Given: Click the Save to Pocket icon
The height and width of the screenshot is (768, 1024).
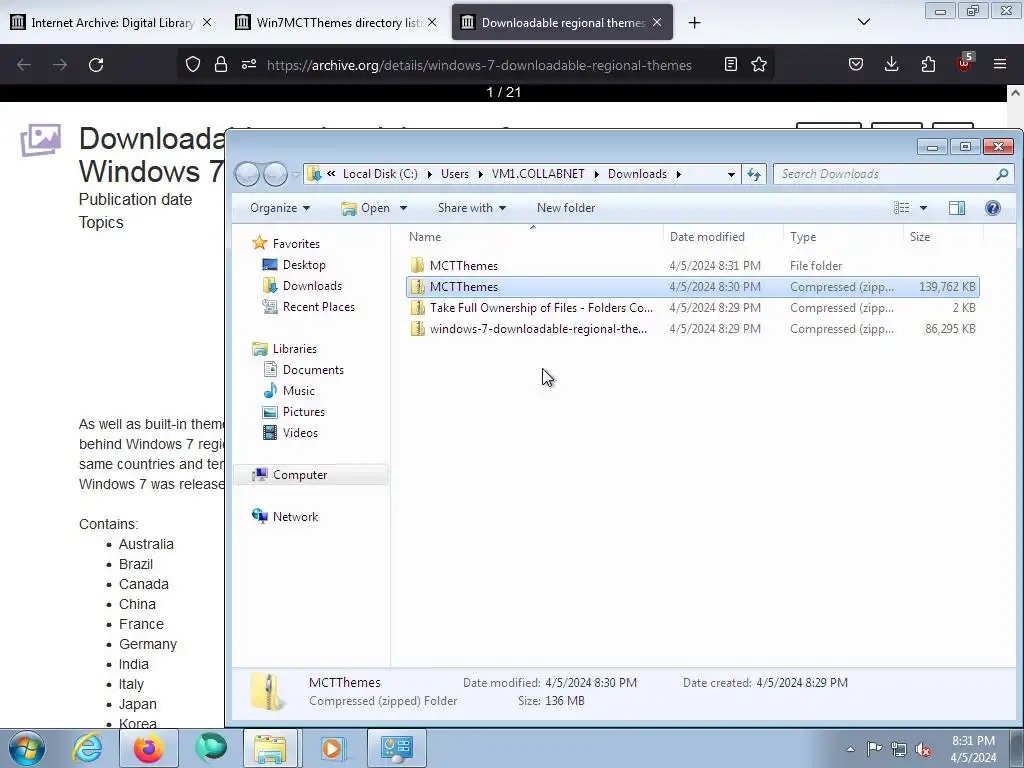Looking at the screenshot, I should coord(856,64).
